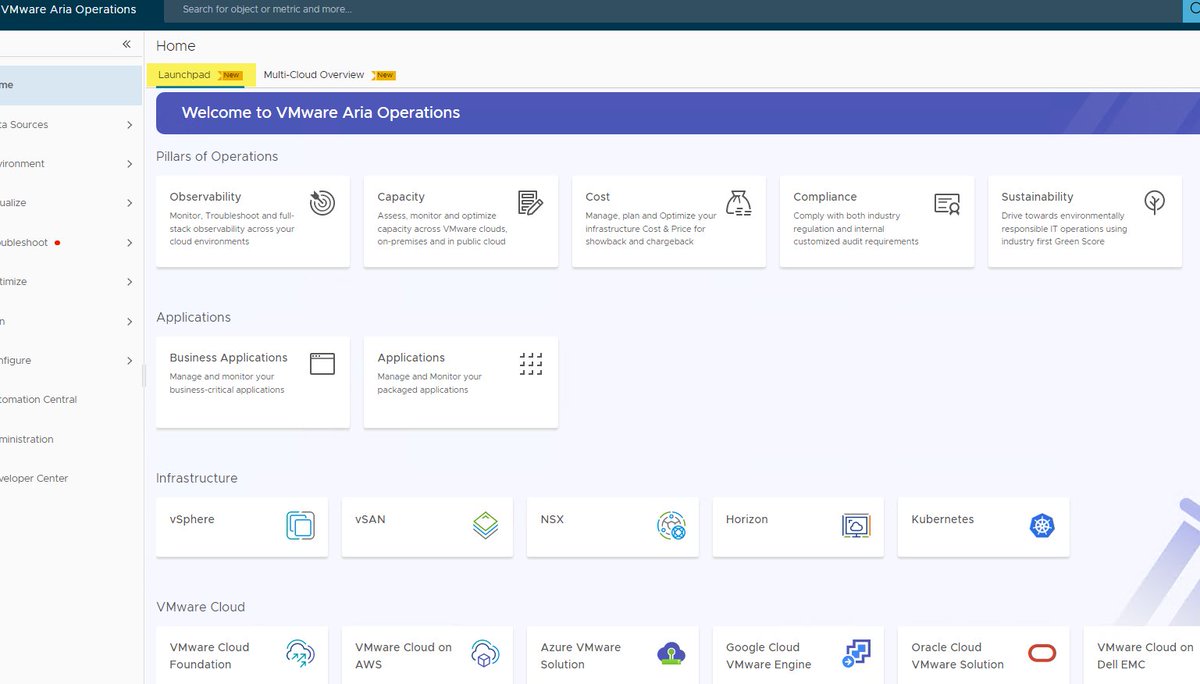Click the VMware Cloud on AWS icon
Viewport: 1200px width, 684px height.
[x=485, y=654]
